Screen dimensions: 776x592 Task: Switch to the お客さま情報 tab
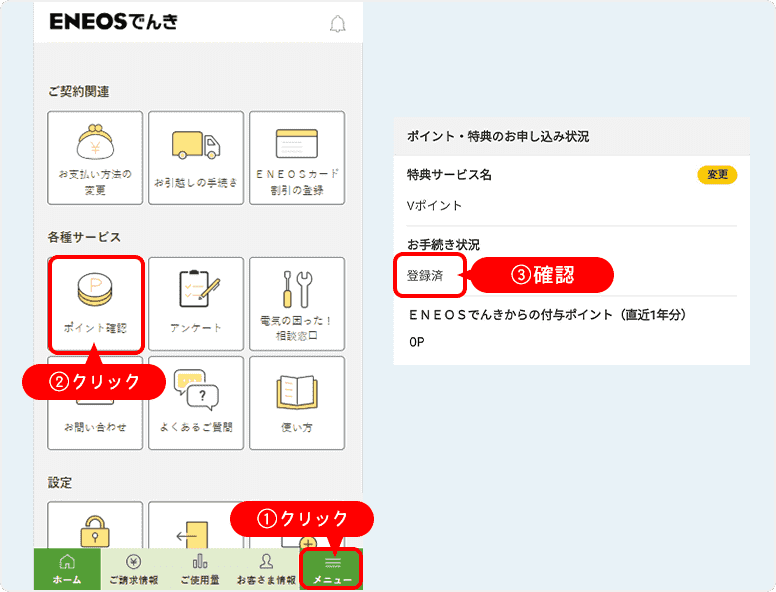coord(266,569)
